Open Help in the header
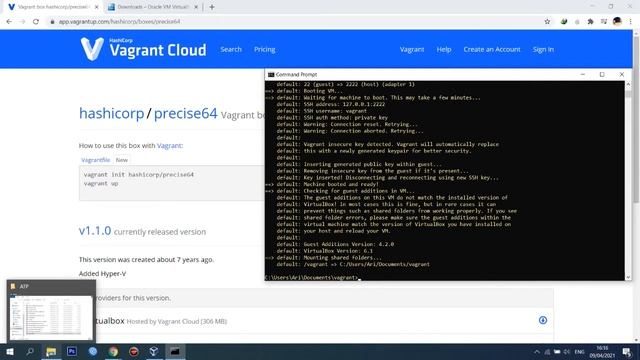640x360 pixels. 444,49
